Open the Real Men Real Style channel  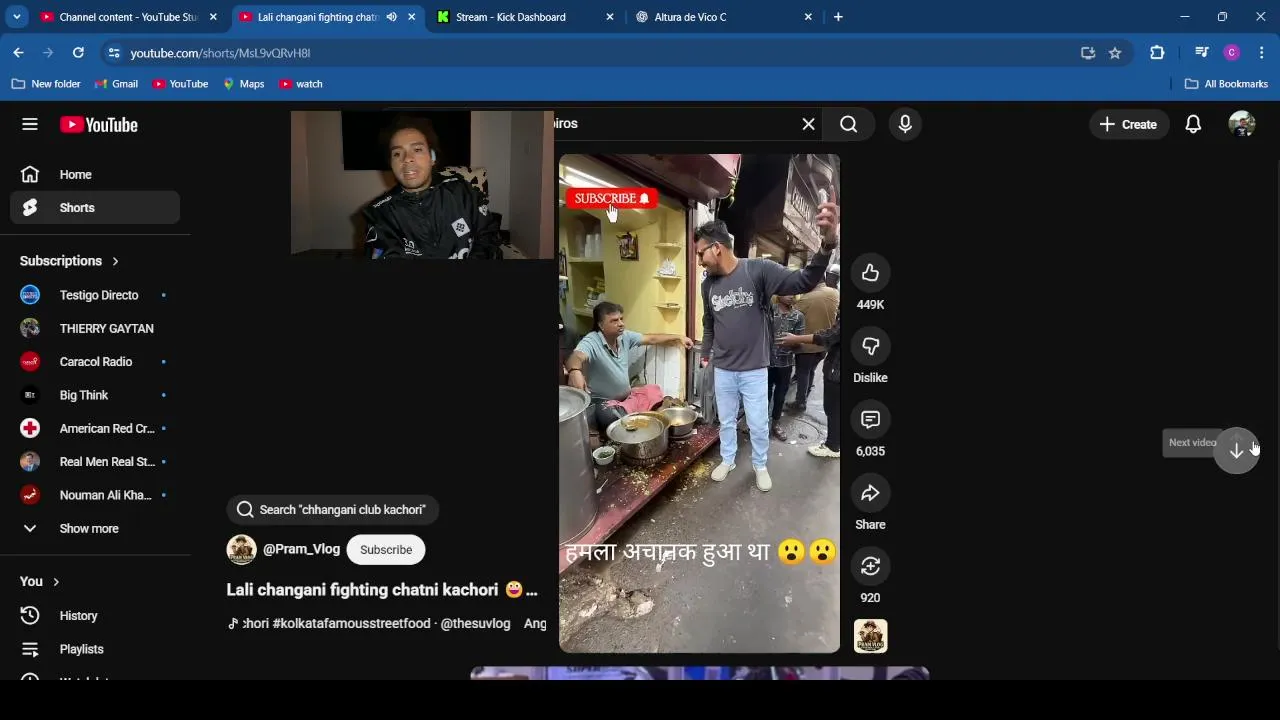pos(96,462)
